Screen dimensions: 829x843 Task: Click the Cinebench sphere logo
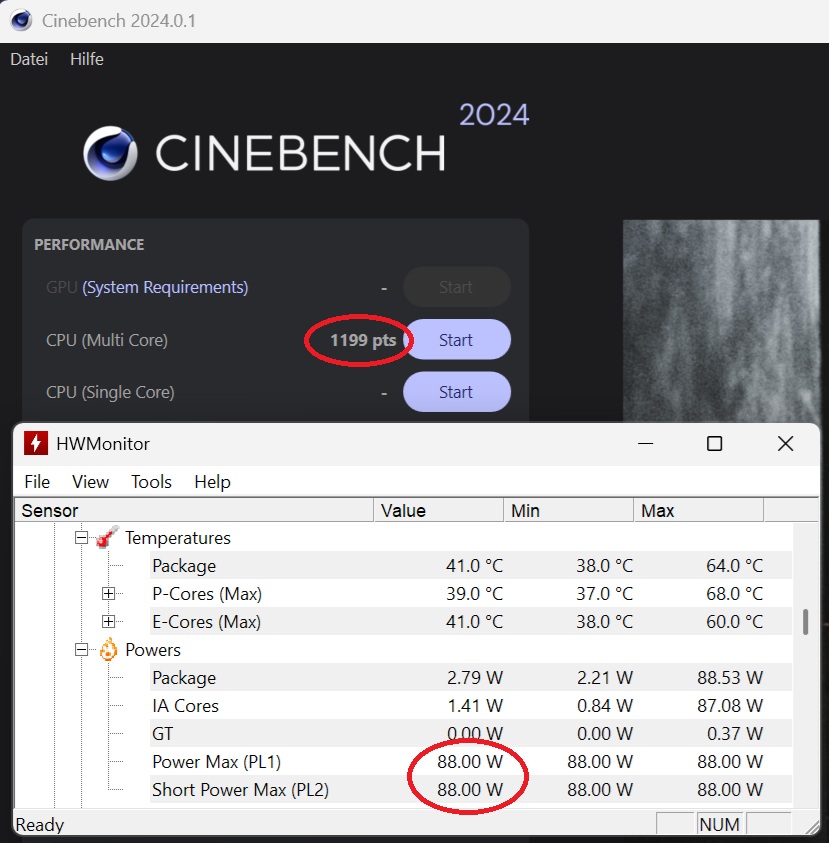(110, 153)
